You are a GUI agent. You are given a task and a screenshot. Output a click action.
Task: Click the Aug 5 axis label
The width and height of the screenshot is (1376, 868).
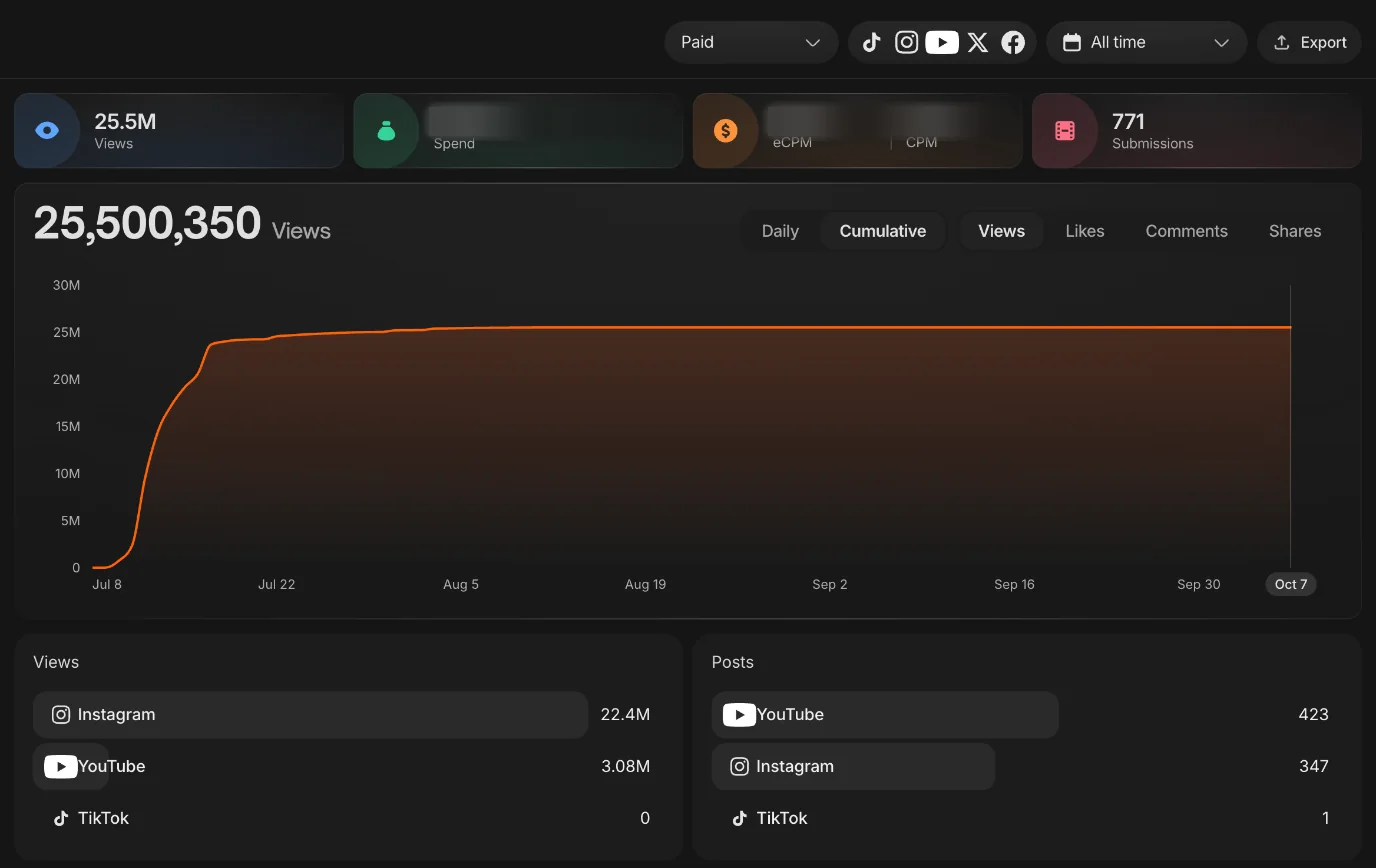[x=461, y=584]
